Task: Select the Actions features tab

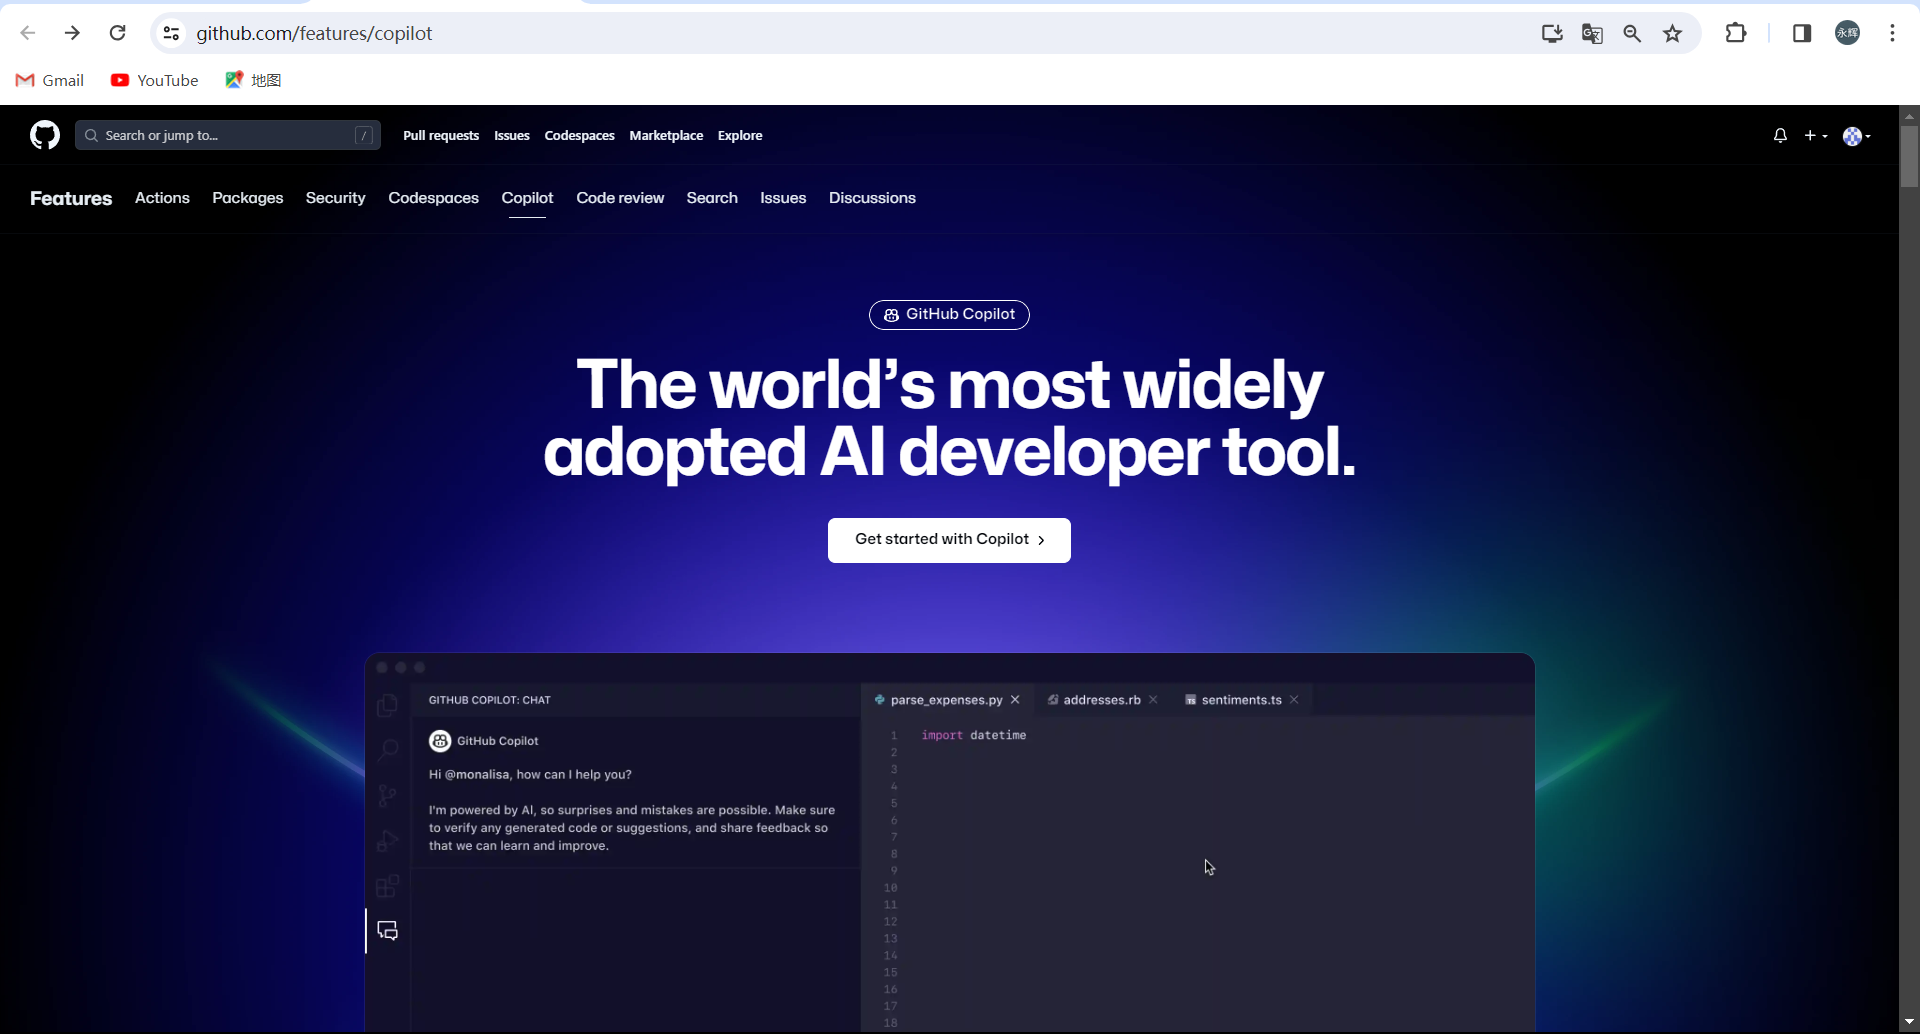Action: point(162,198)
